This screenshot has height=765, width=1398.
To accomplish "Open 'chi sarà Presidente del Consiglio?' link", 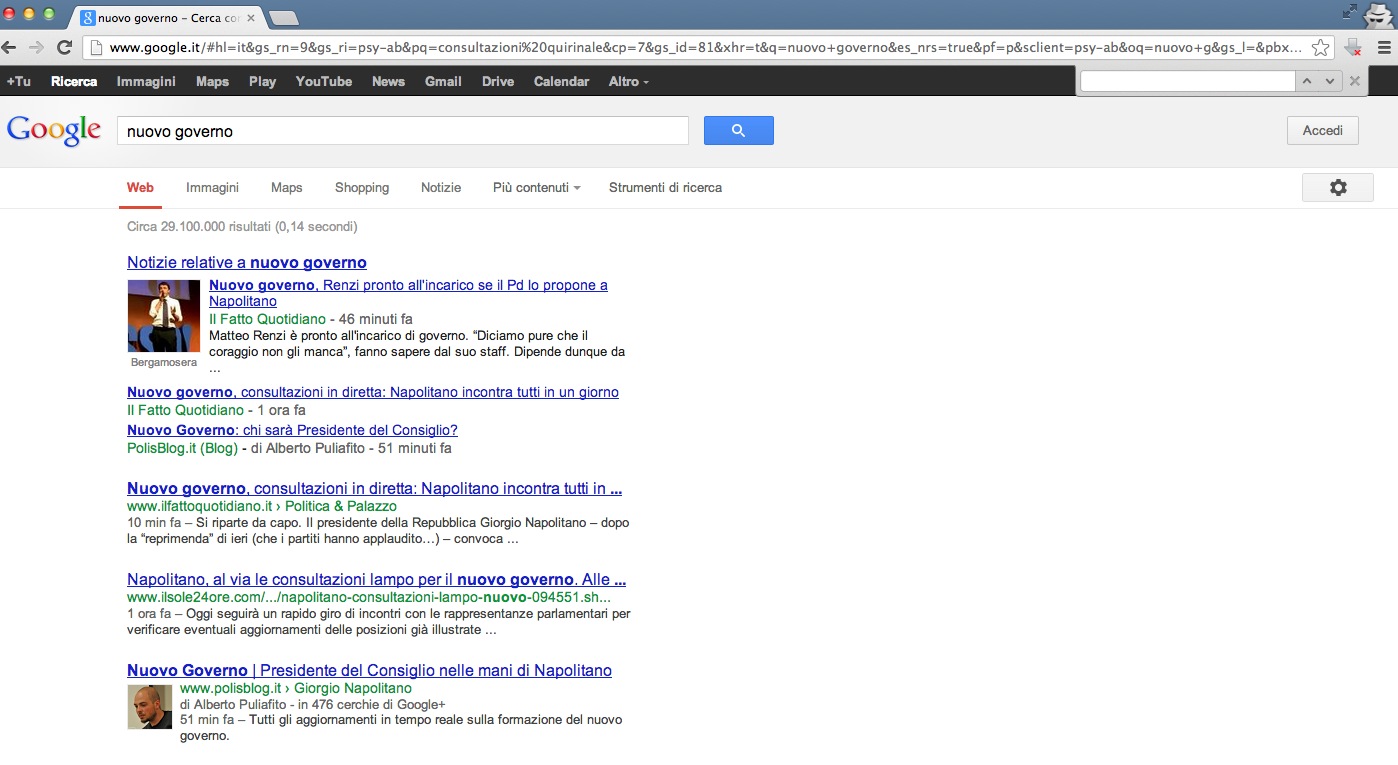I will click(x=292, y=431).
